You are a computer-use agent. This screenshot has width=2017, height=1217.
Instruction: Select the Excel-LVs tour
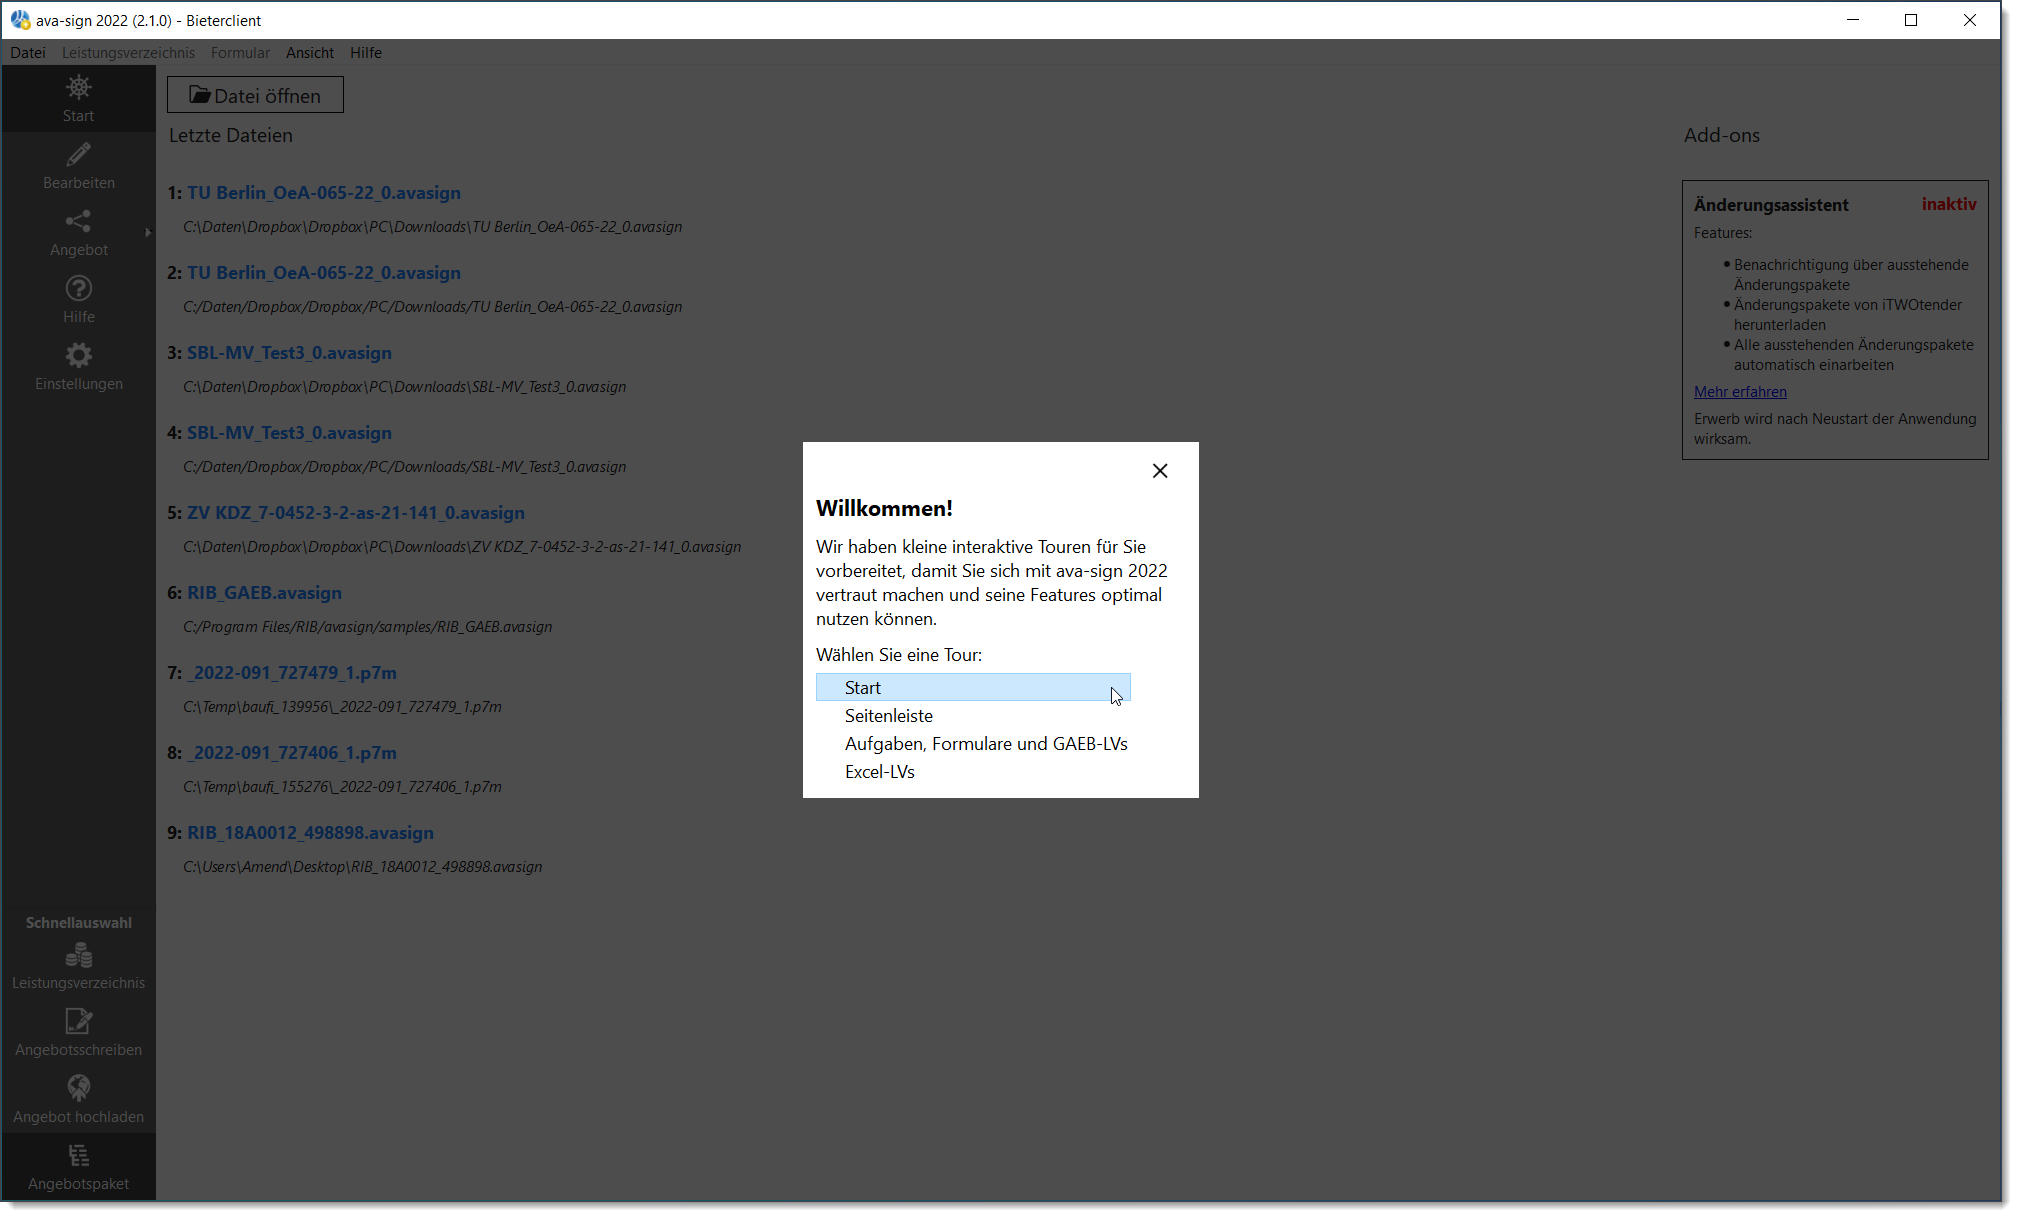pyautogui.click(x=879, y=771)
